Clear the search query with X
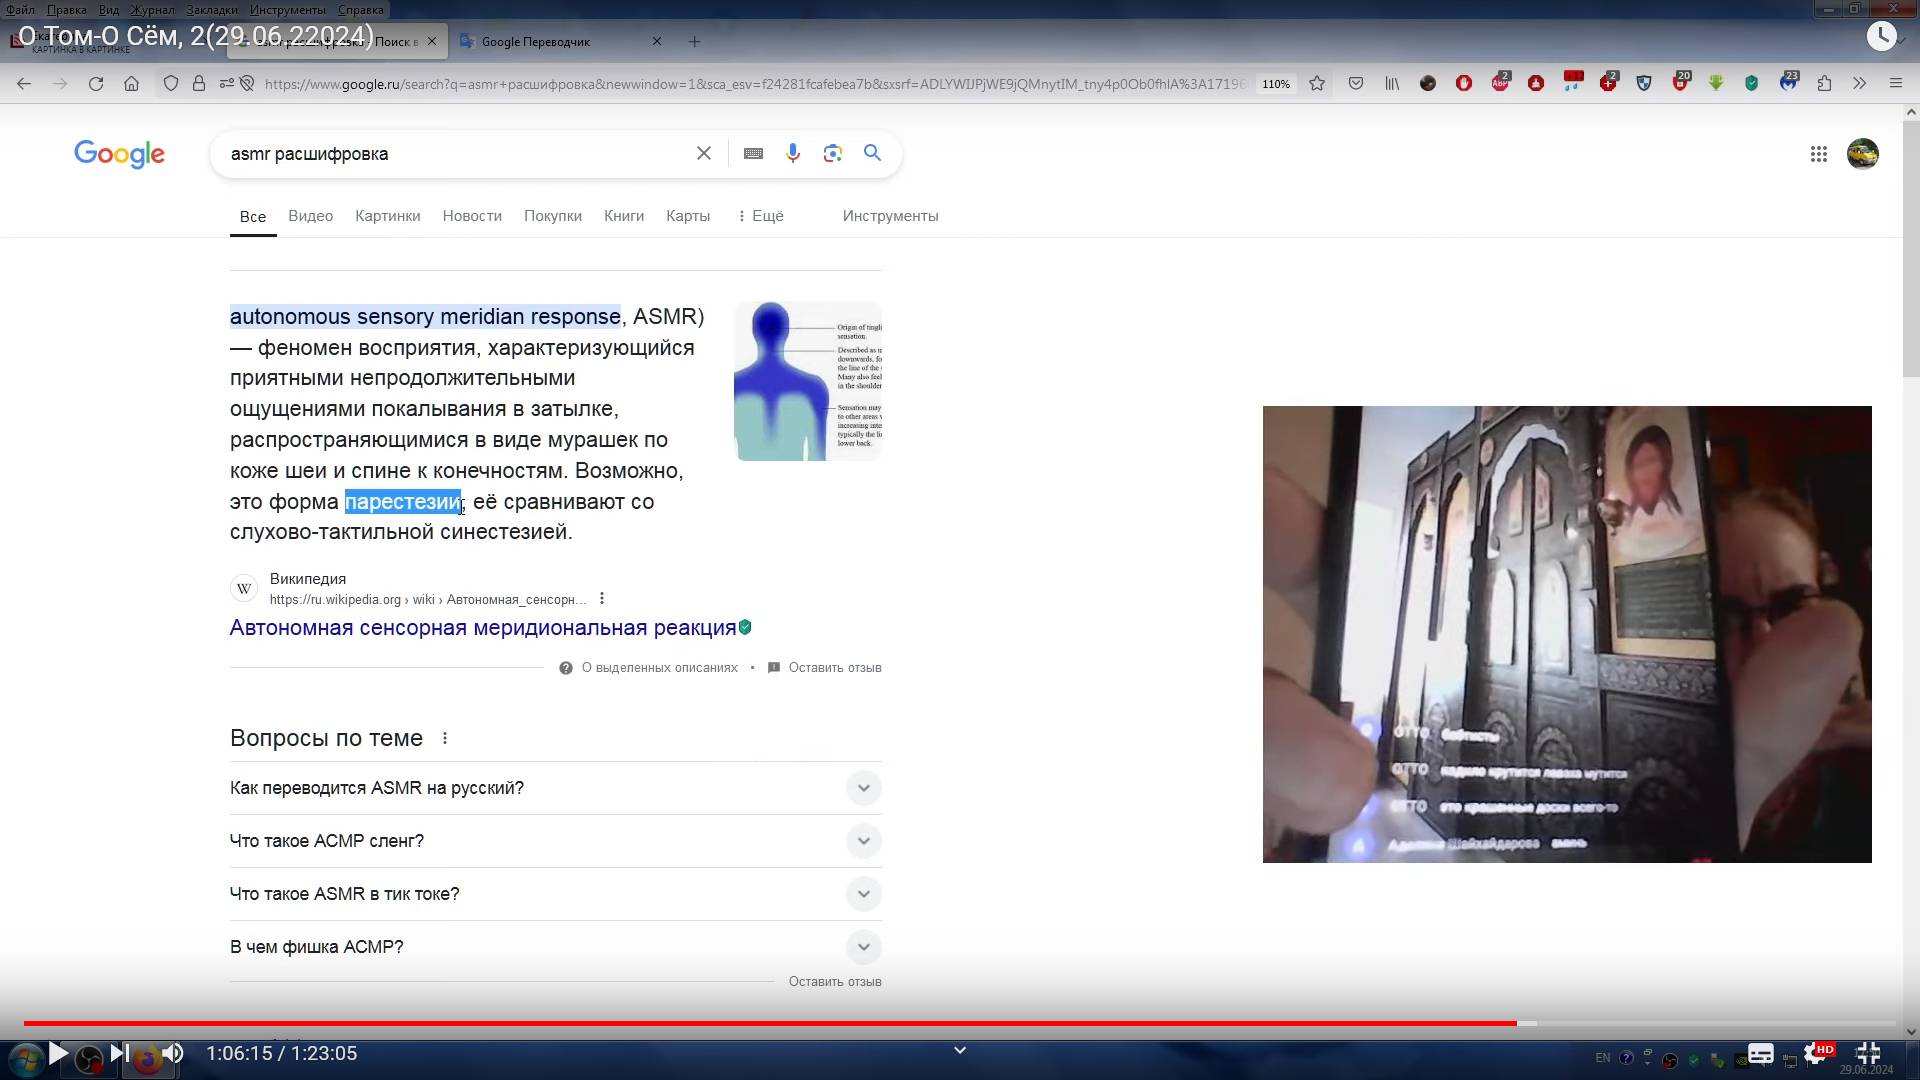 tap(704, 153)
